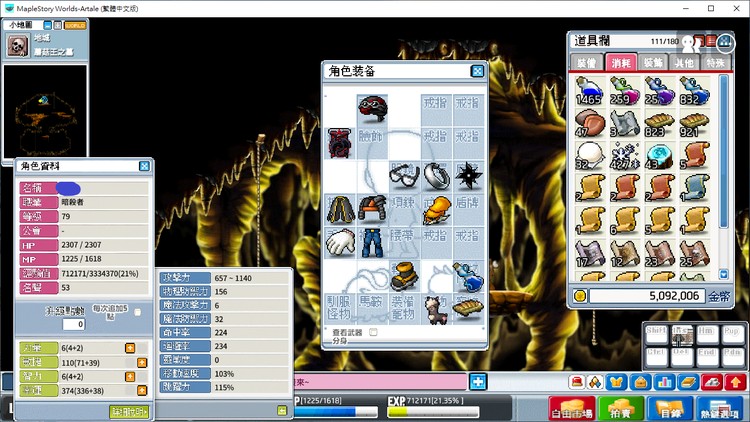Open the equipment shirt icon in bottom toolbar
The width and height of the screenshot is (750, 422).
click(617, 382)
